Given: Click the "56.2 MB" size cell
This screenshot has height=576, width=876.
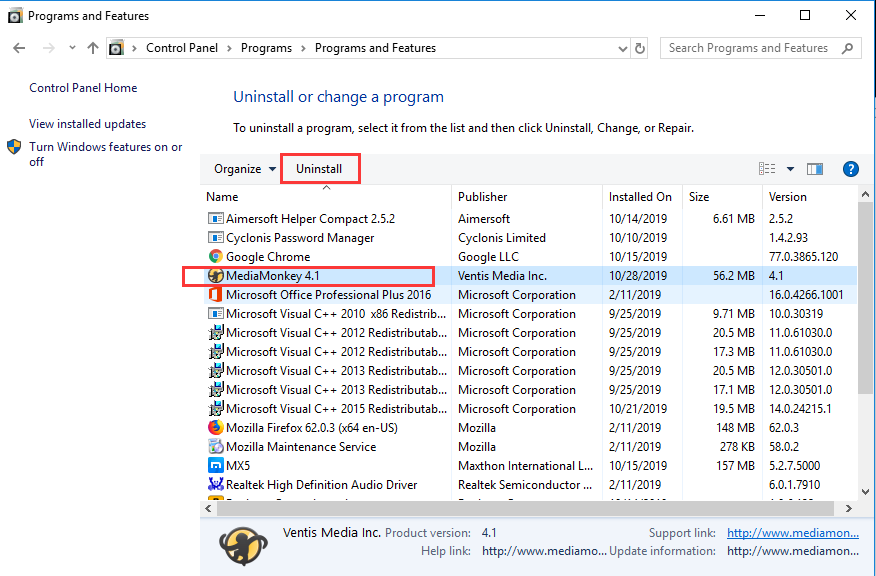Looking at the screenshot, I should pyautogui.click(x=734, y=275).
